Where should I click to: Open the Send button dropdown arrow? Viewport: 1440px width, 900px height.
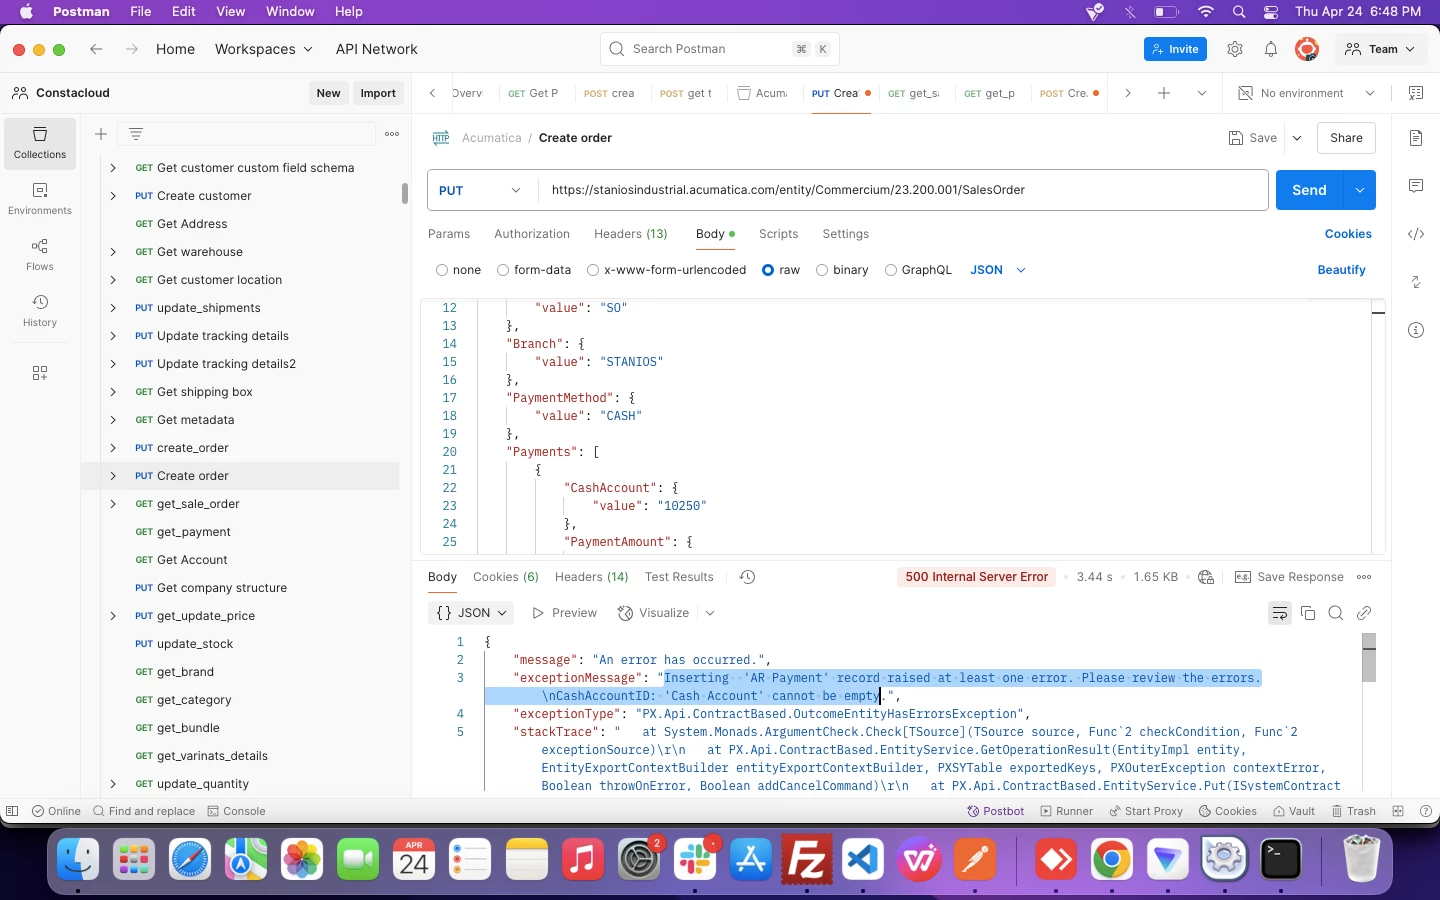tap(1360, 190)
